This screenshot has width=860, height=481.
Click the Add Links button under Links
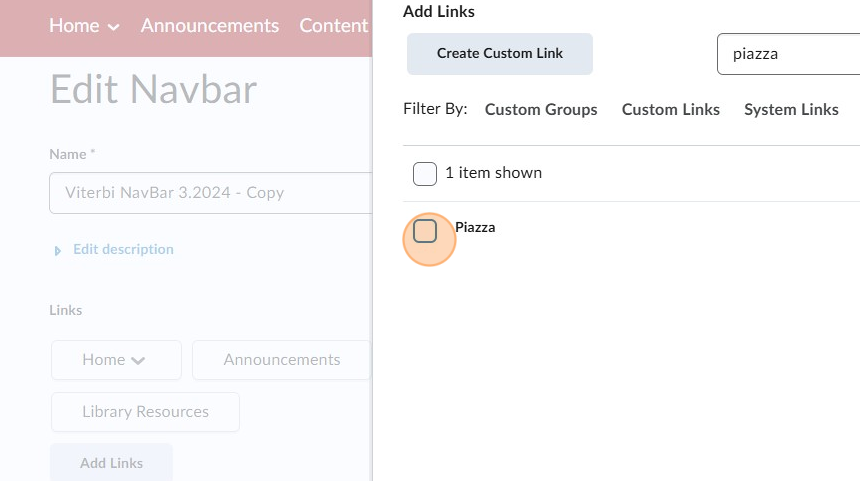tap(111, 463)
